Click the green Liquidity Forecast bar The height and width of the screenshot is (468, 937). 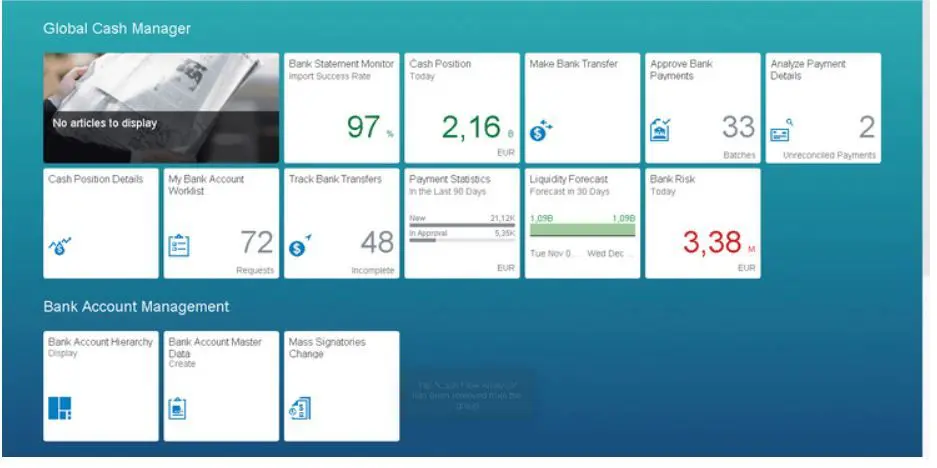pyautogui.click(x=582, y=230)
